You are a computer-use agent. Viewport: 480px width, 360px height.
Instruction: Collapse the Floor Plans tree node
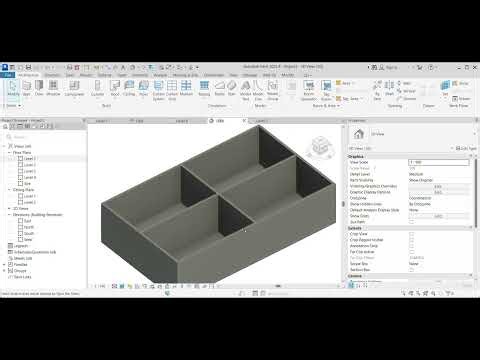(9, 152)
